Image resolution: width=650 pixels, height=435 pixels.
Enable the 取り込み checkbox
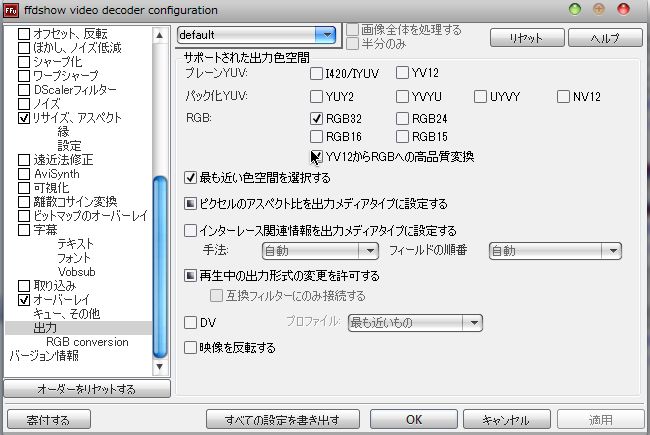24,286
